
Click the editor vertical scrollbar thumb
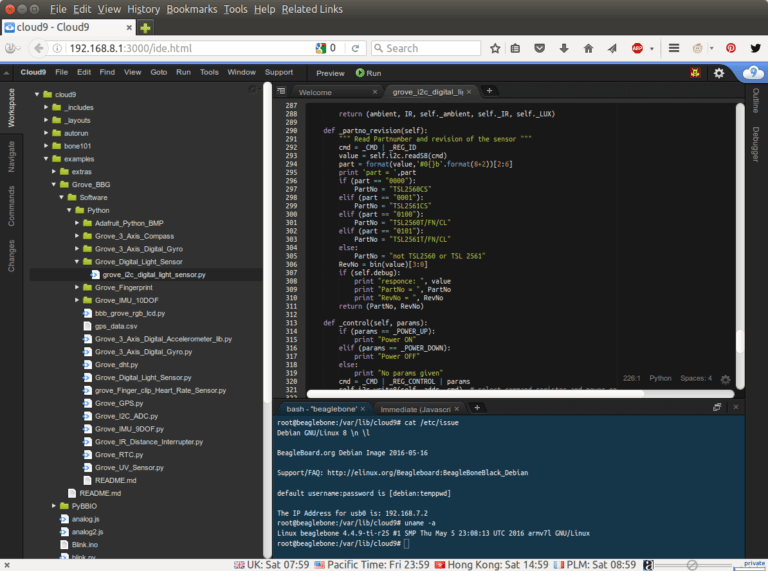tap(740, 341)
